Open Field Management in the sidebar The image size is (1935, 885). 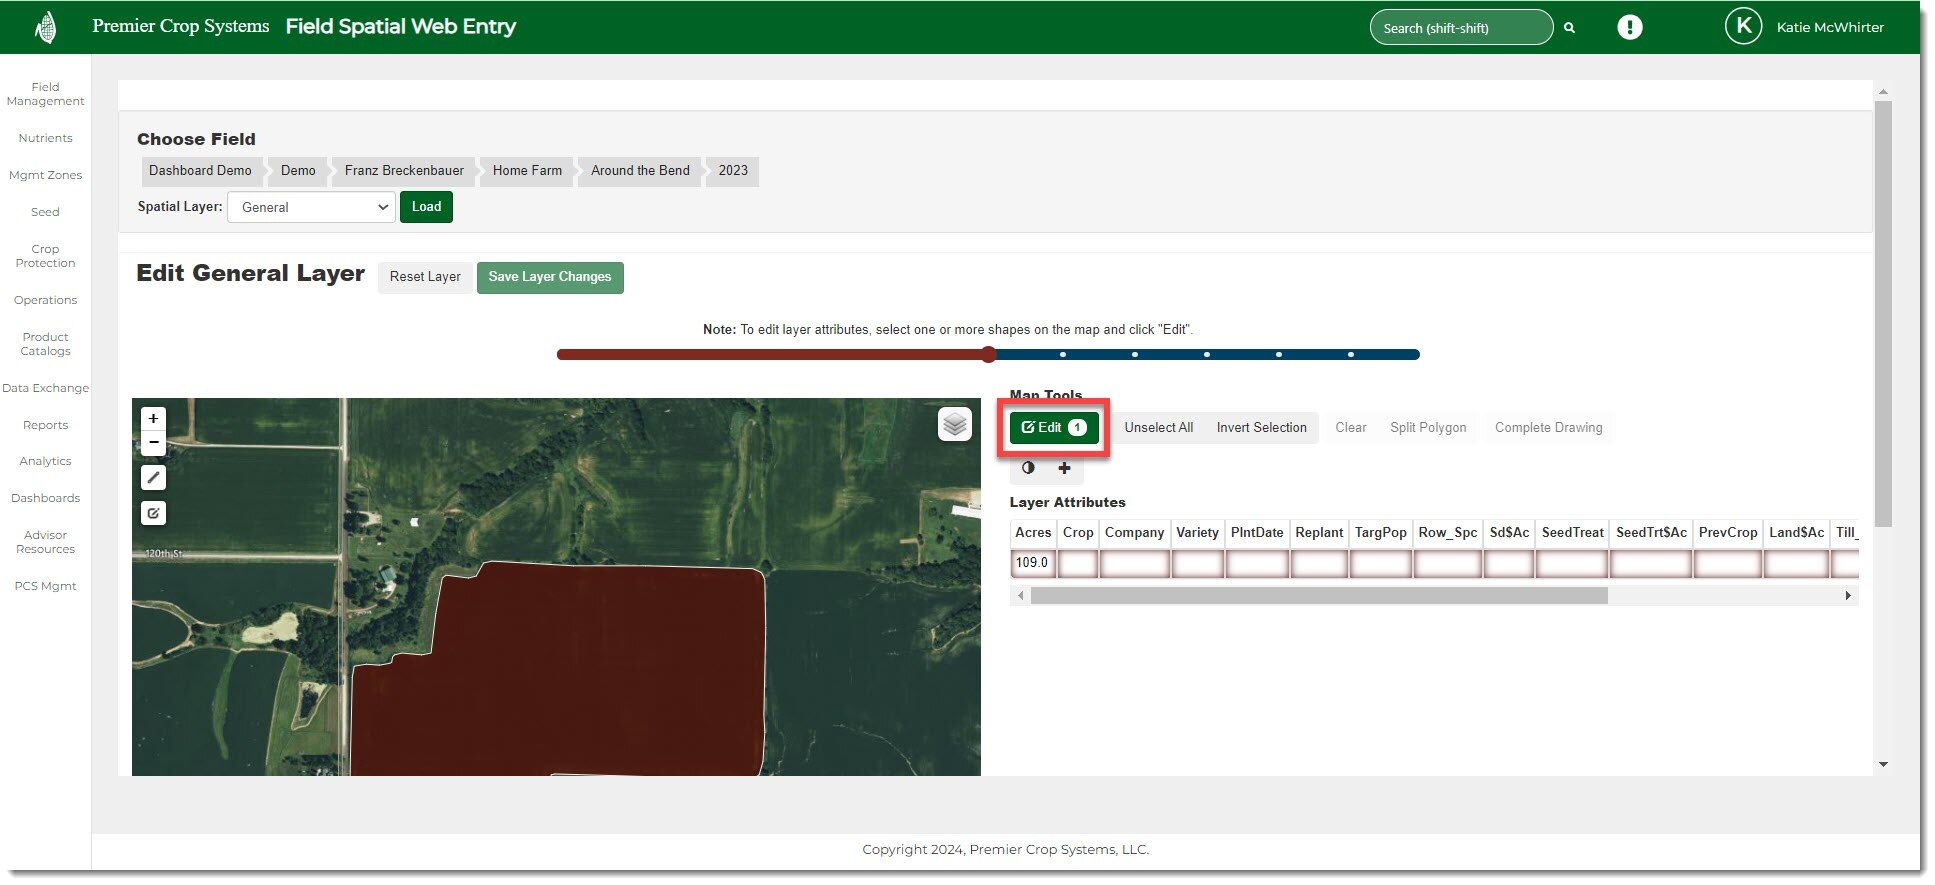tap(45, 94)
